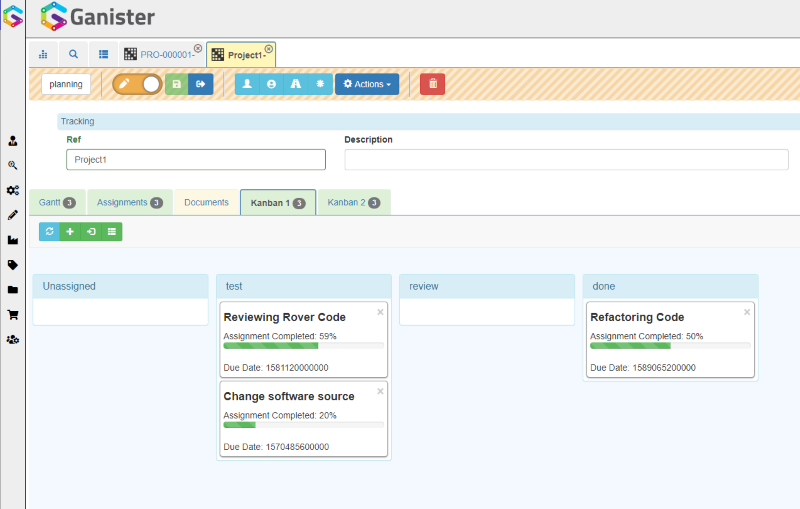800x509 pixels.
Task: Remove the Change software source card
Action: coord(380,391)
